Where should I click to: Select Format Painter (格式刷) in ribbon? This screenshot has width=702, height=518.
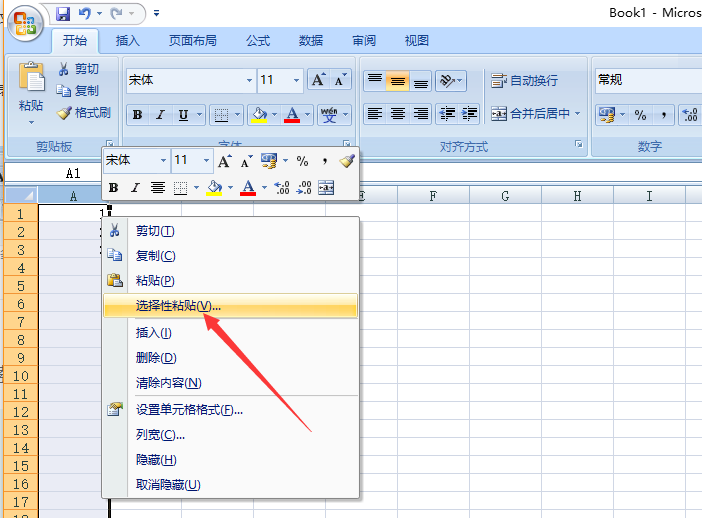pos(83,113)
